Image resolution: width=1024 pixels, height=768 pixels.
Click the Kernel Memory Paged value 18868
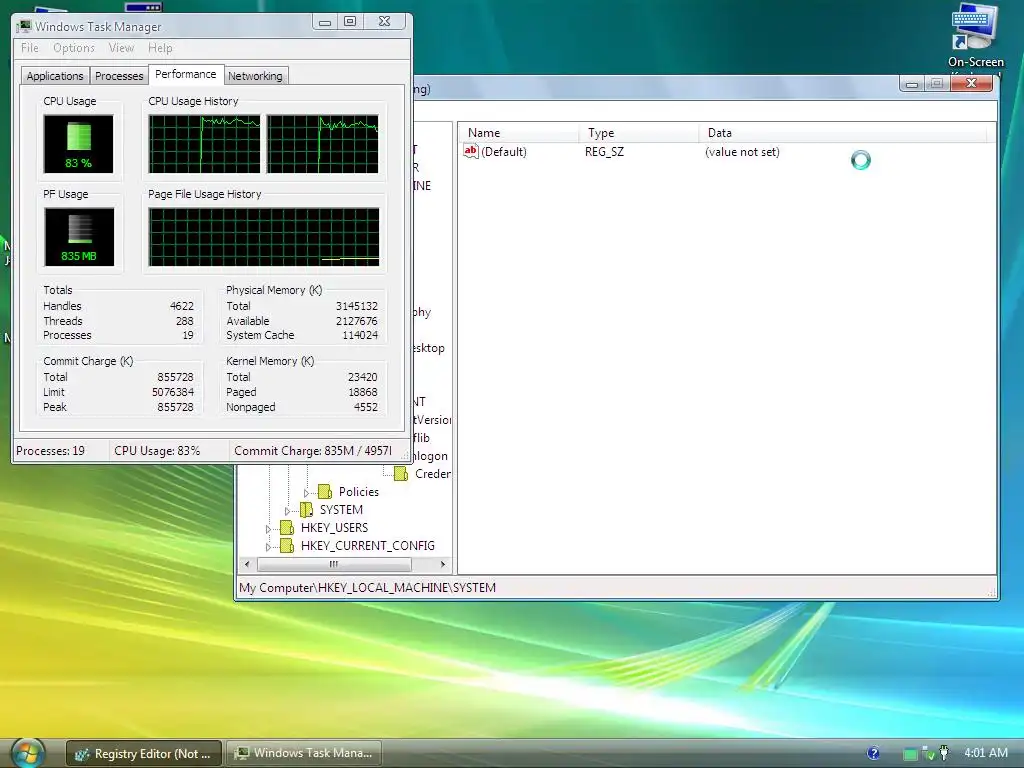[x=362, y=392]
